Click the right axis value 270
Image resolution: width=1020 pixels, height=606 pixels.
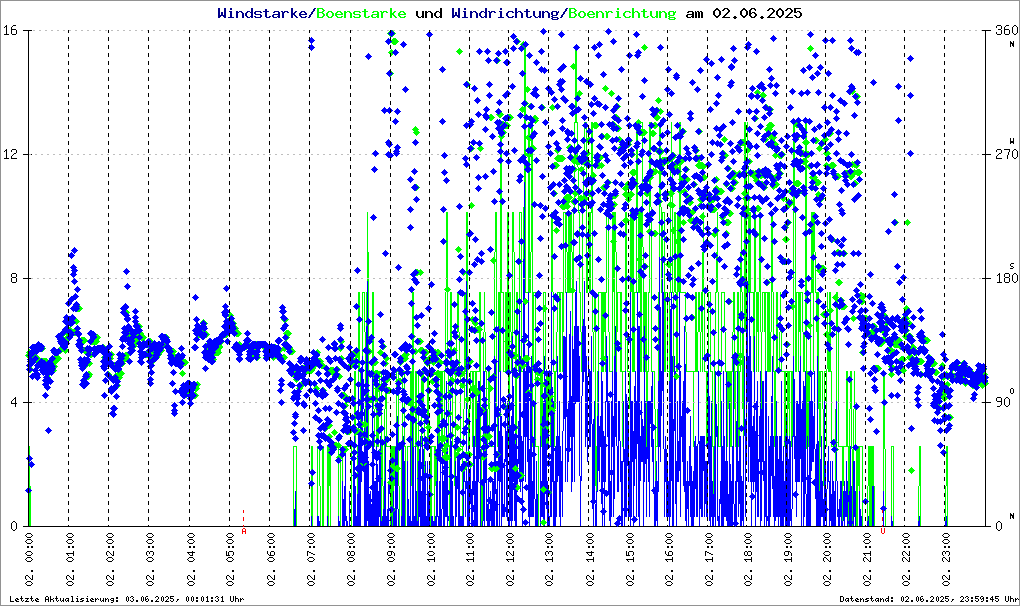coord(1006,155)
